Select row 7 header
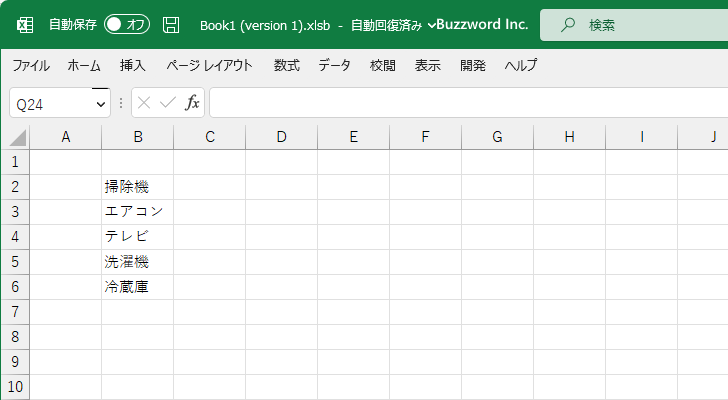The width and height of the screenshot is (728, 400). (x=15, y=311)
